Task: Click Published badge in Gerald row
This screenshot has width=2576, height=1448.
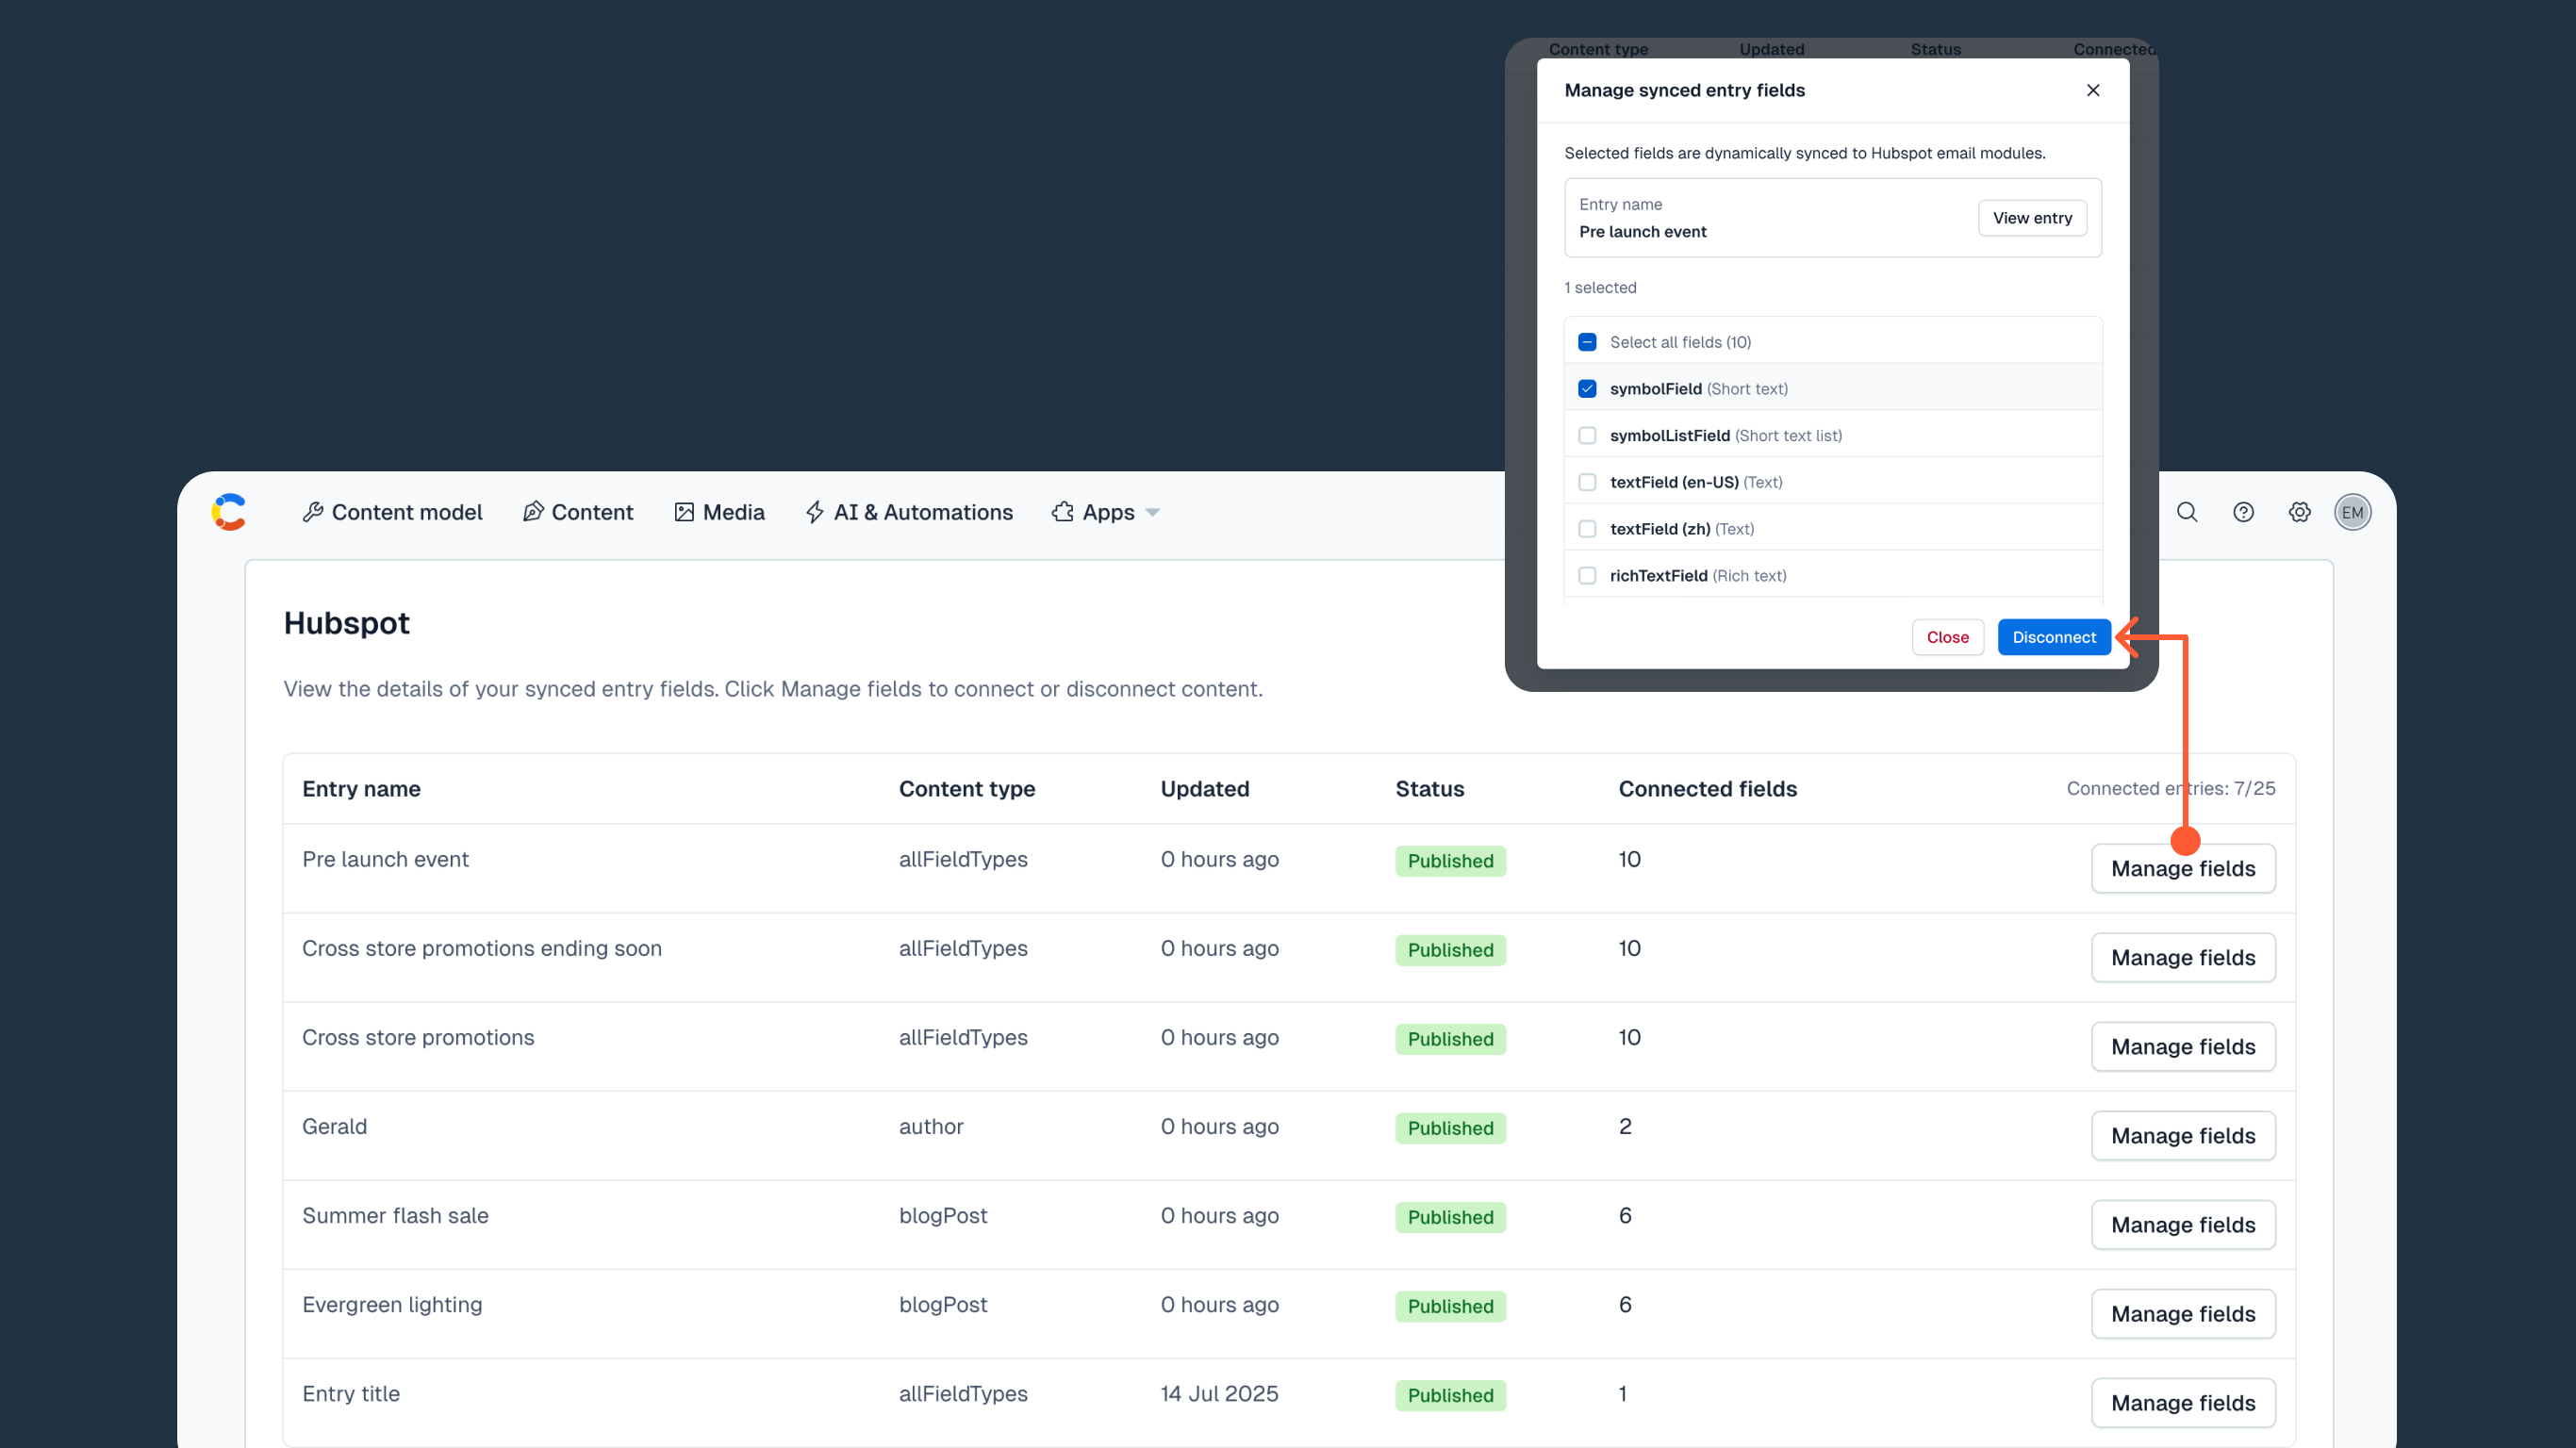Action: 1450,1128
